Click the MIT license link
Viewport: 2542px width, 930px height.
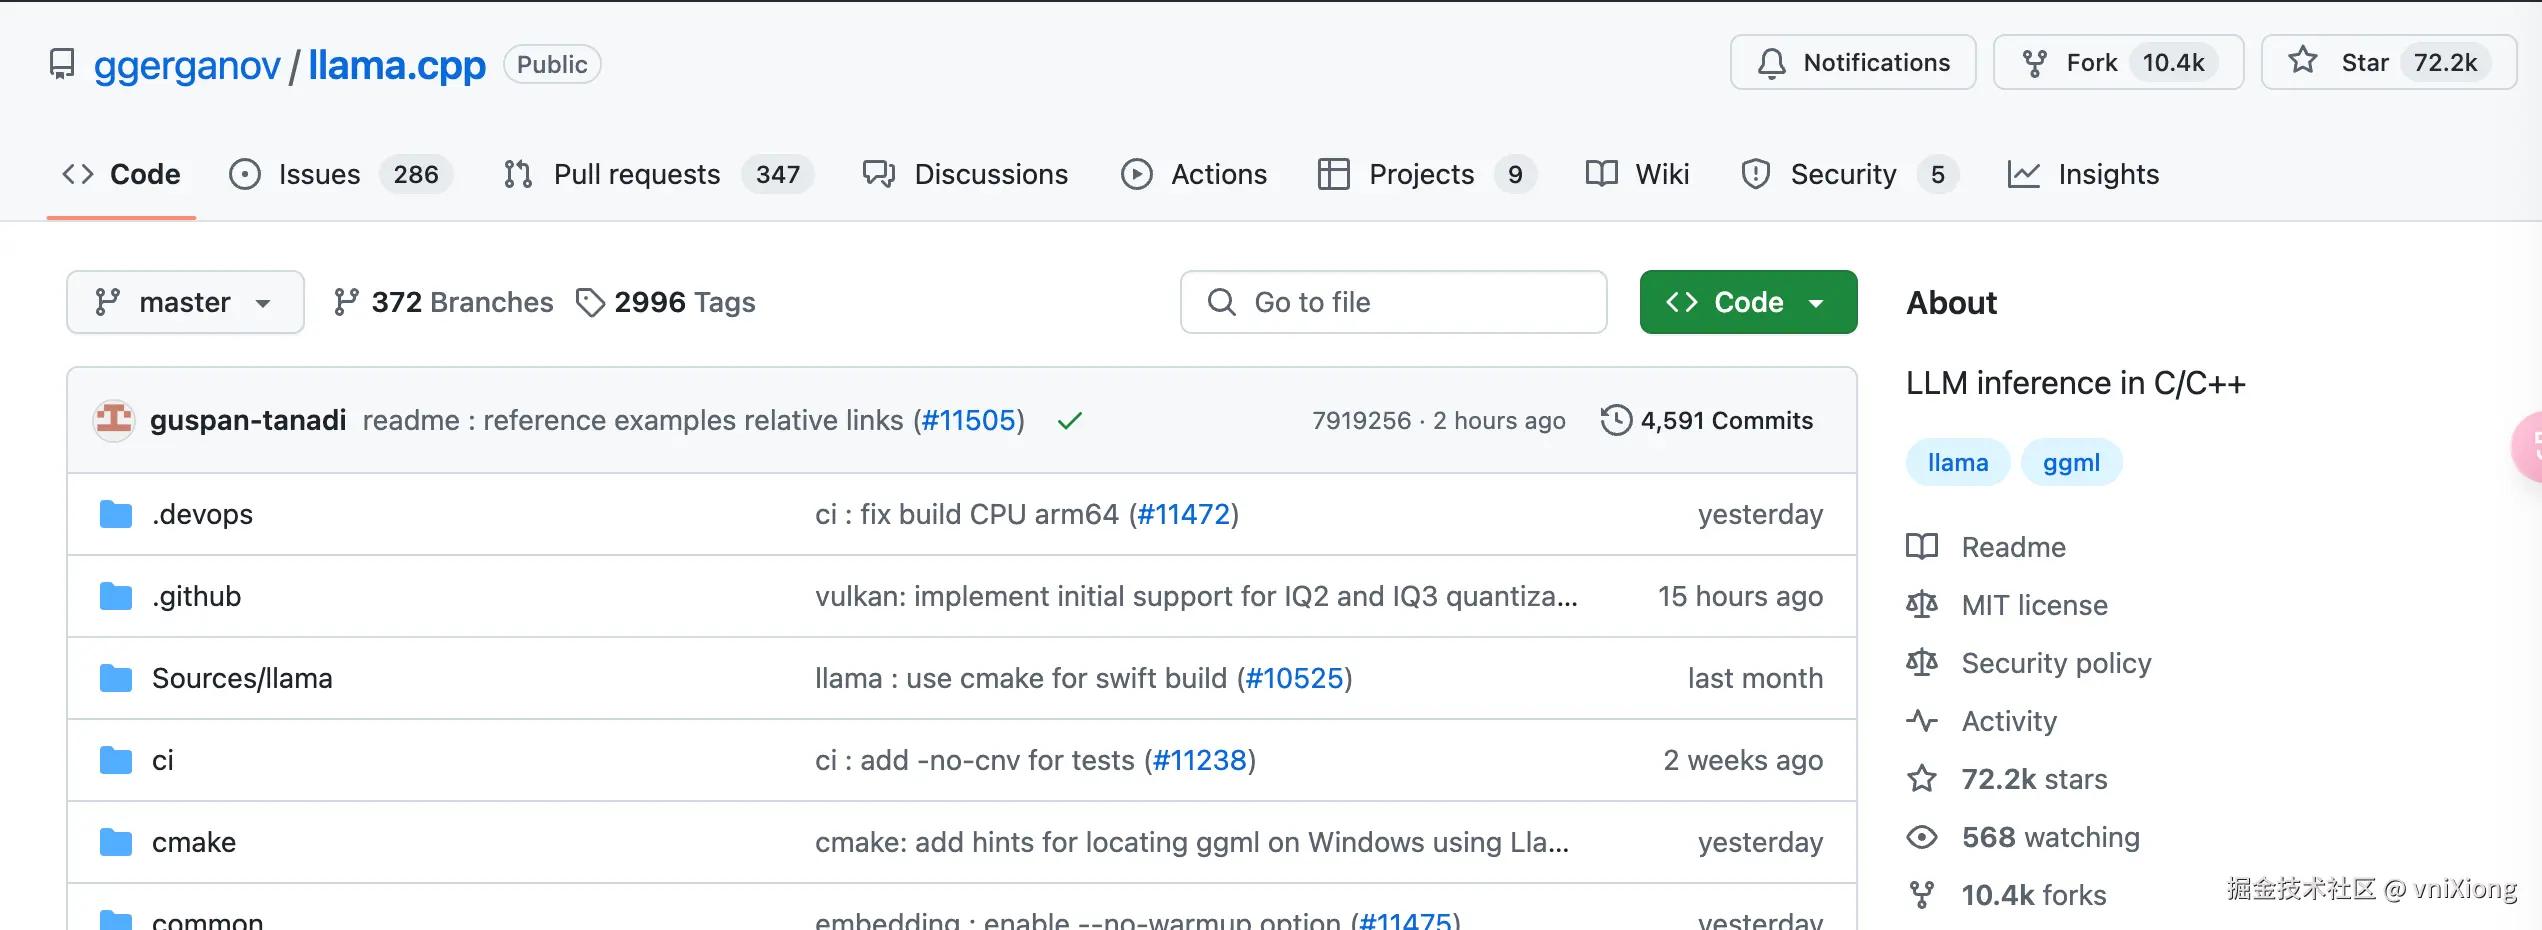pyautogui.click(x=2034, y=605)
